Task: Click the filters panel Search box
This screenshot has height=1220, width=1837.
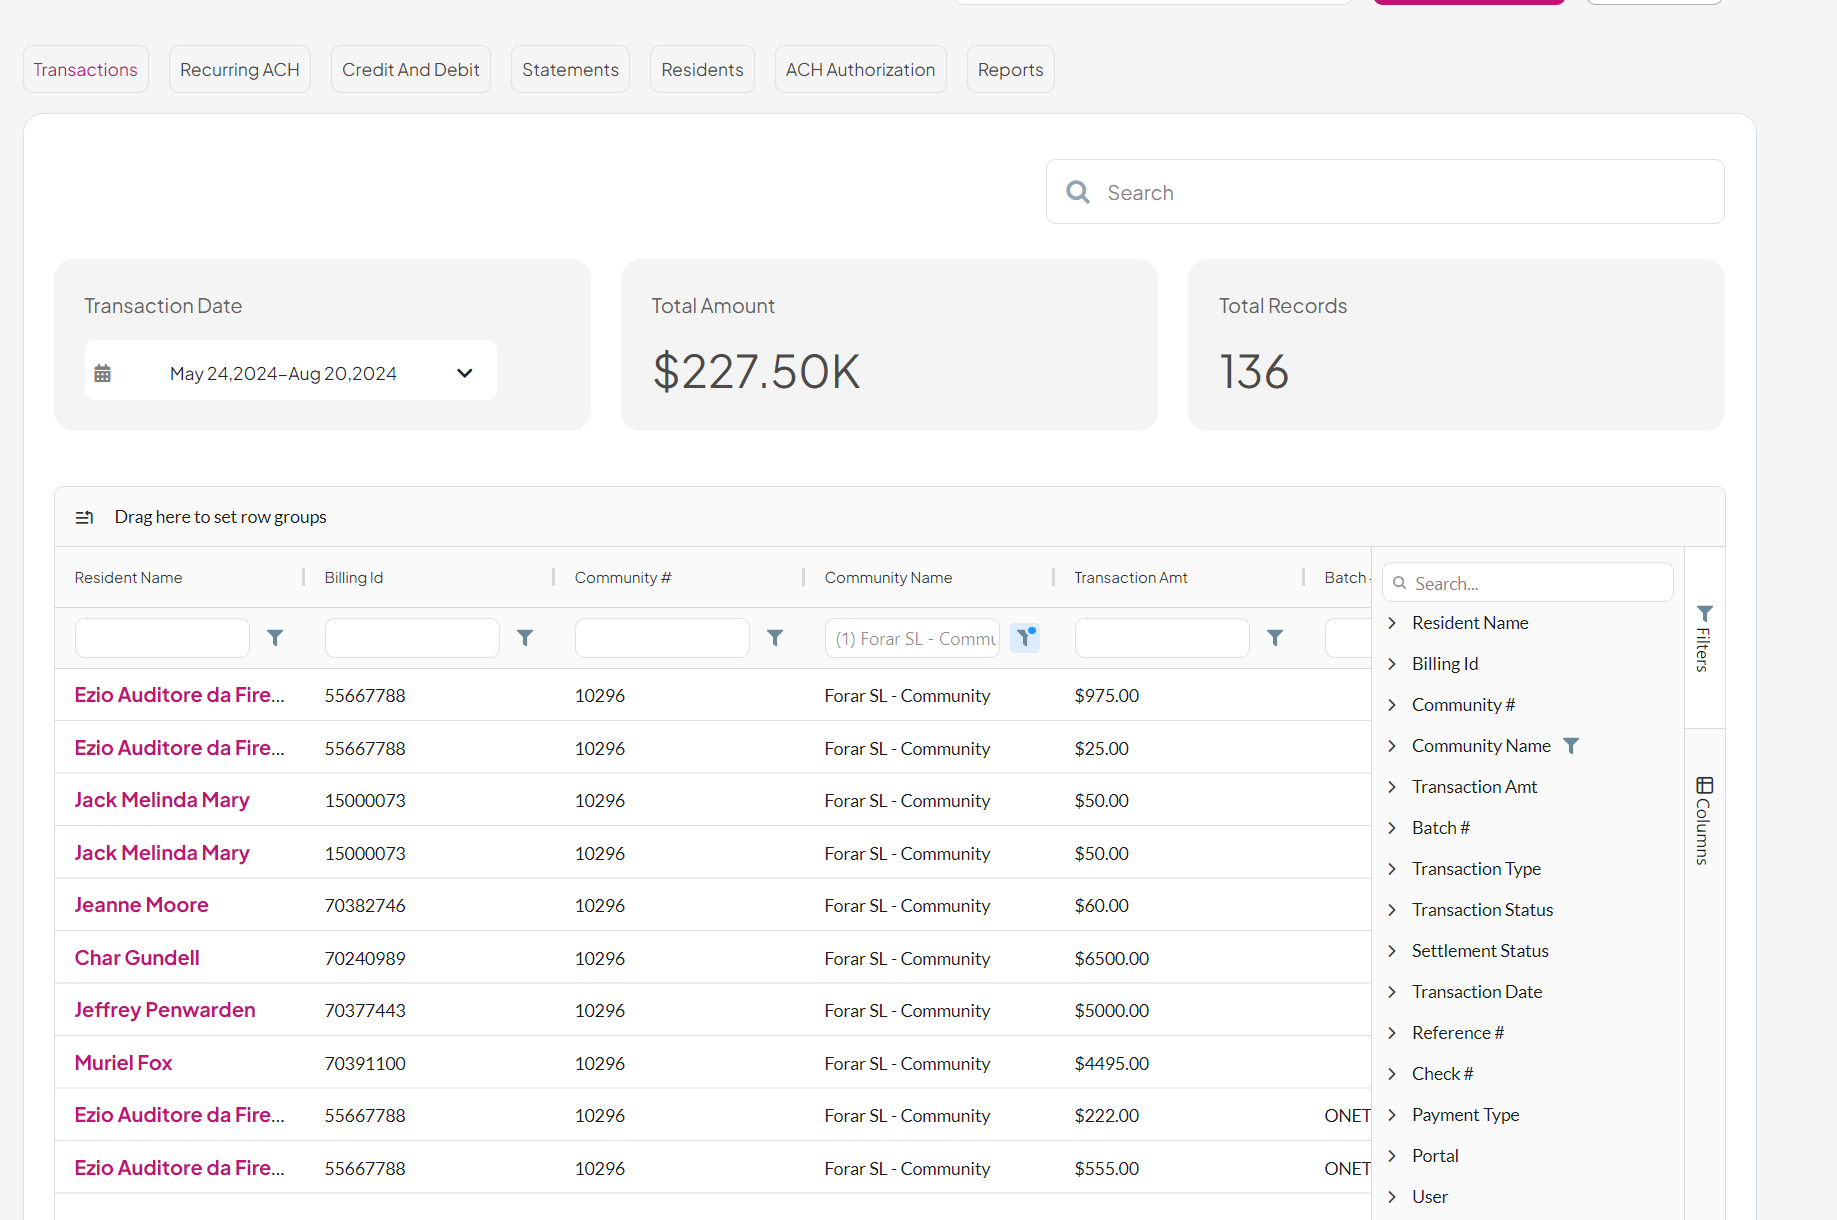Action: 1527,583
